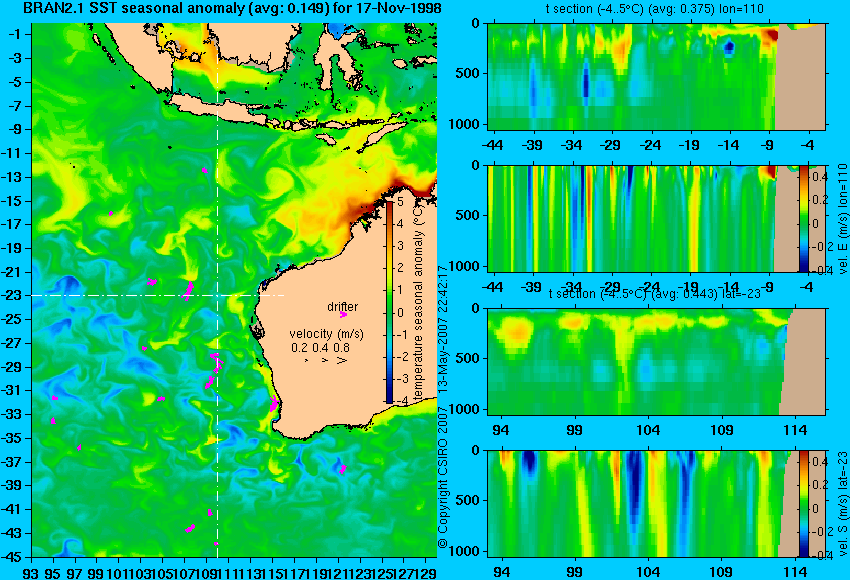Click the magenta drifter marker in legend

pyautogui.click(x=343, y=314)
